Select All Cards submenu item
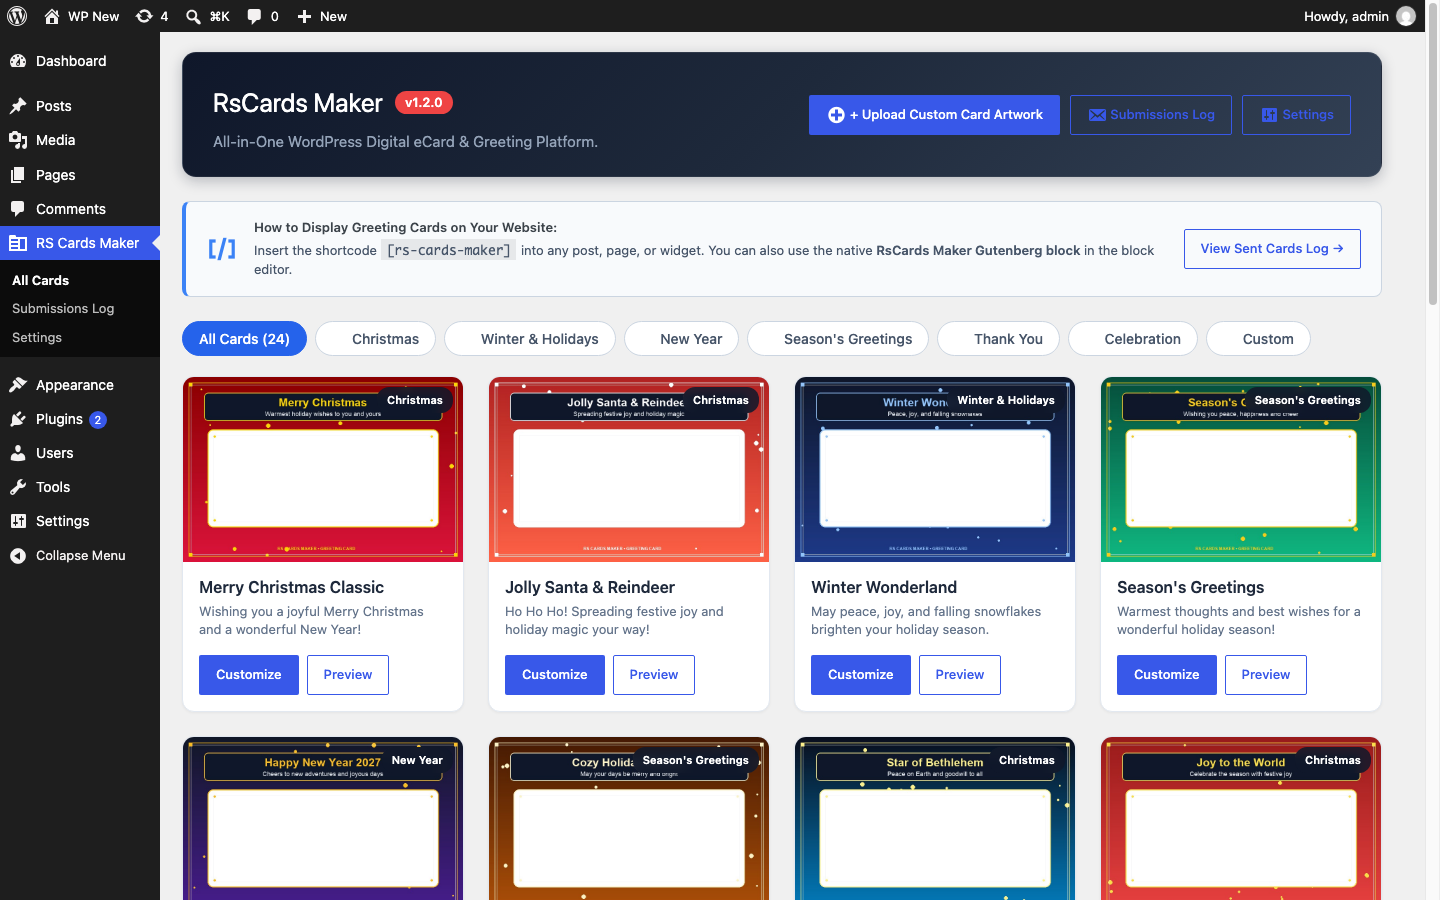Viewport: 1440px width, 900px height. coord(41,281)
